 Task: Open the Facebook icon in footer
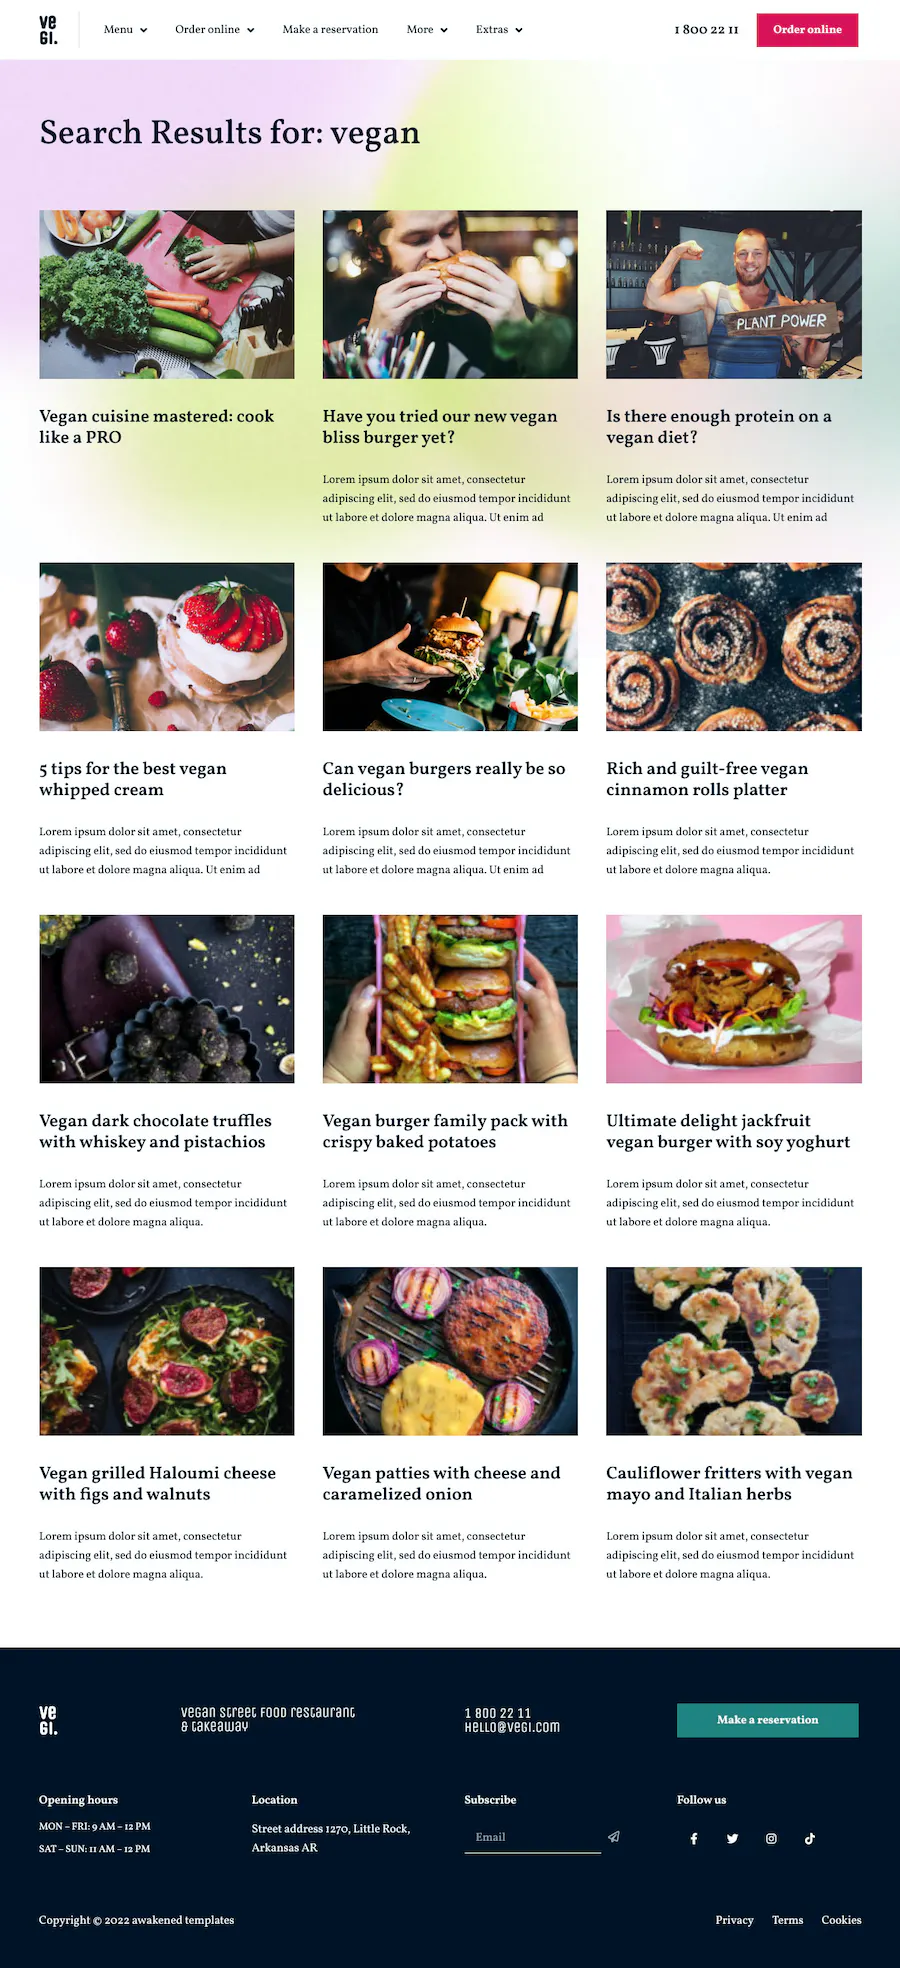click(x=694, y=1838)
